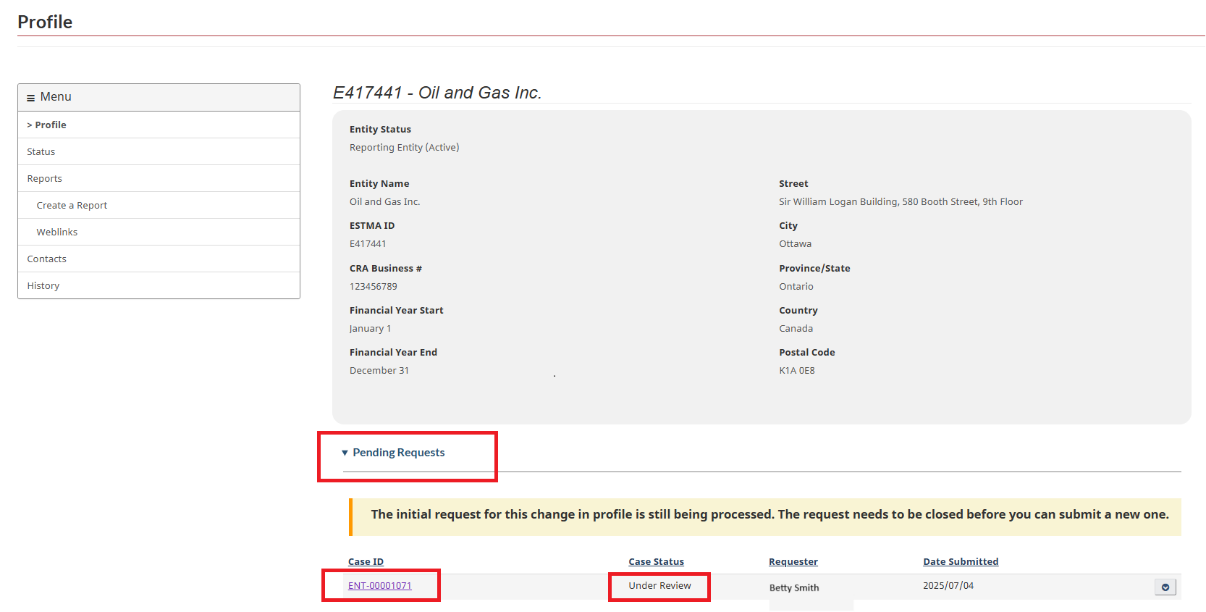Open the Status page from the menu
This screenshot has width=1206, height=612.
[x=39, y=151]
